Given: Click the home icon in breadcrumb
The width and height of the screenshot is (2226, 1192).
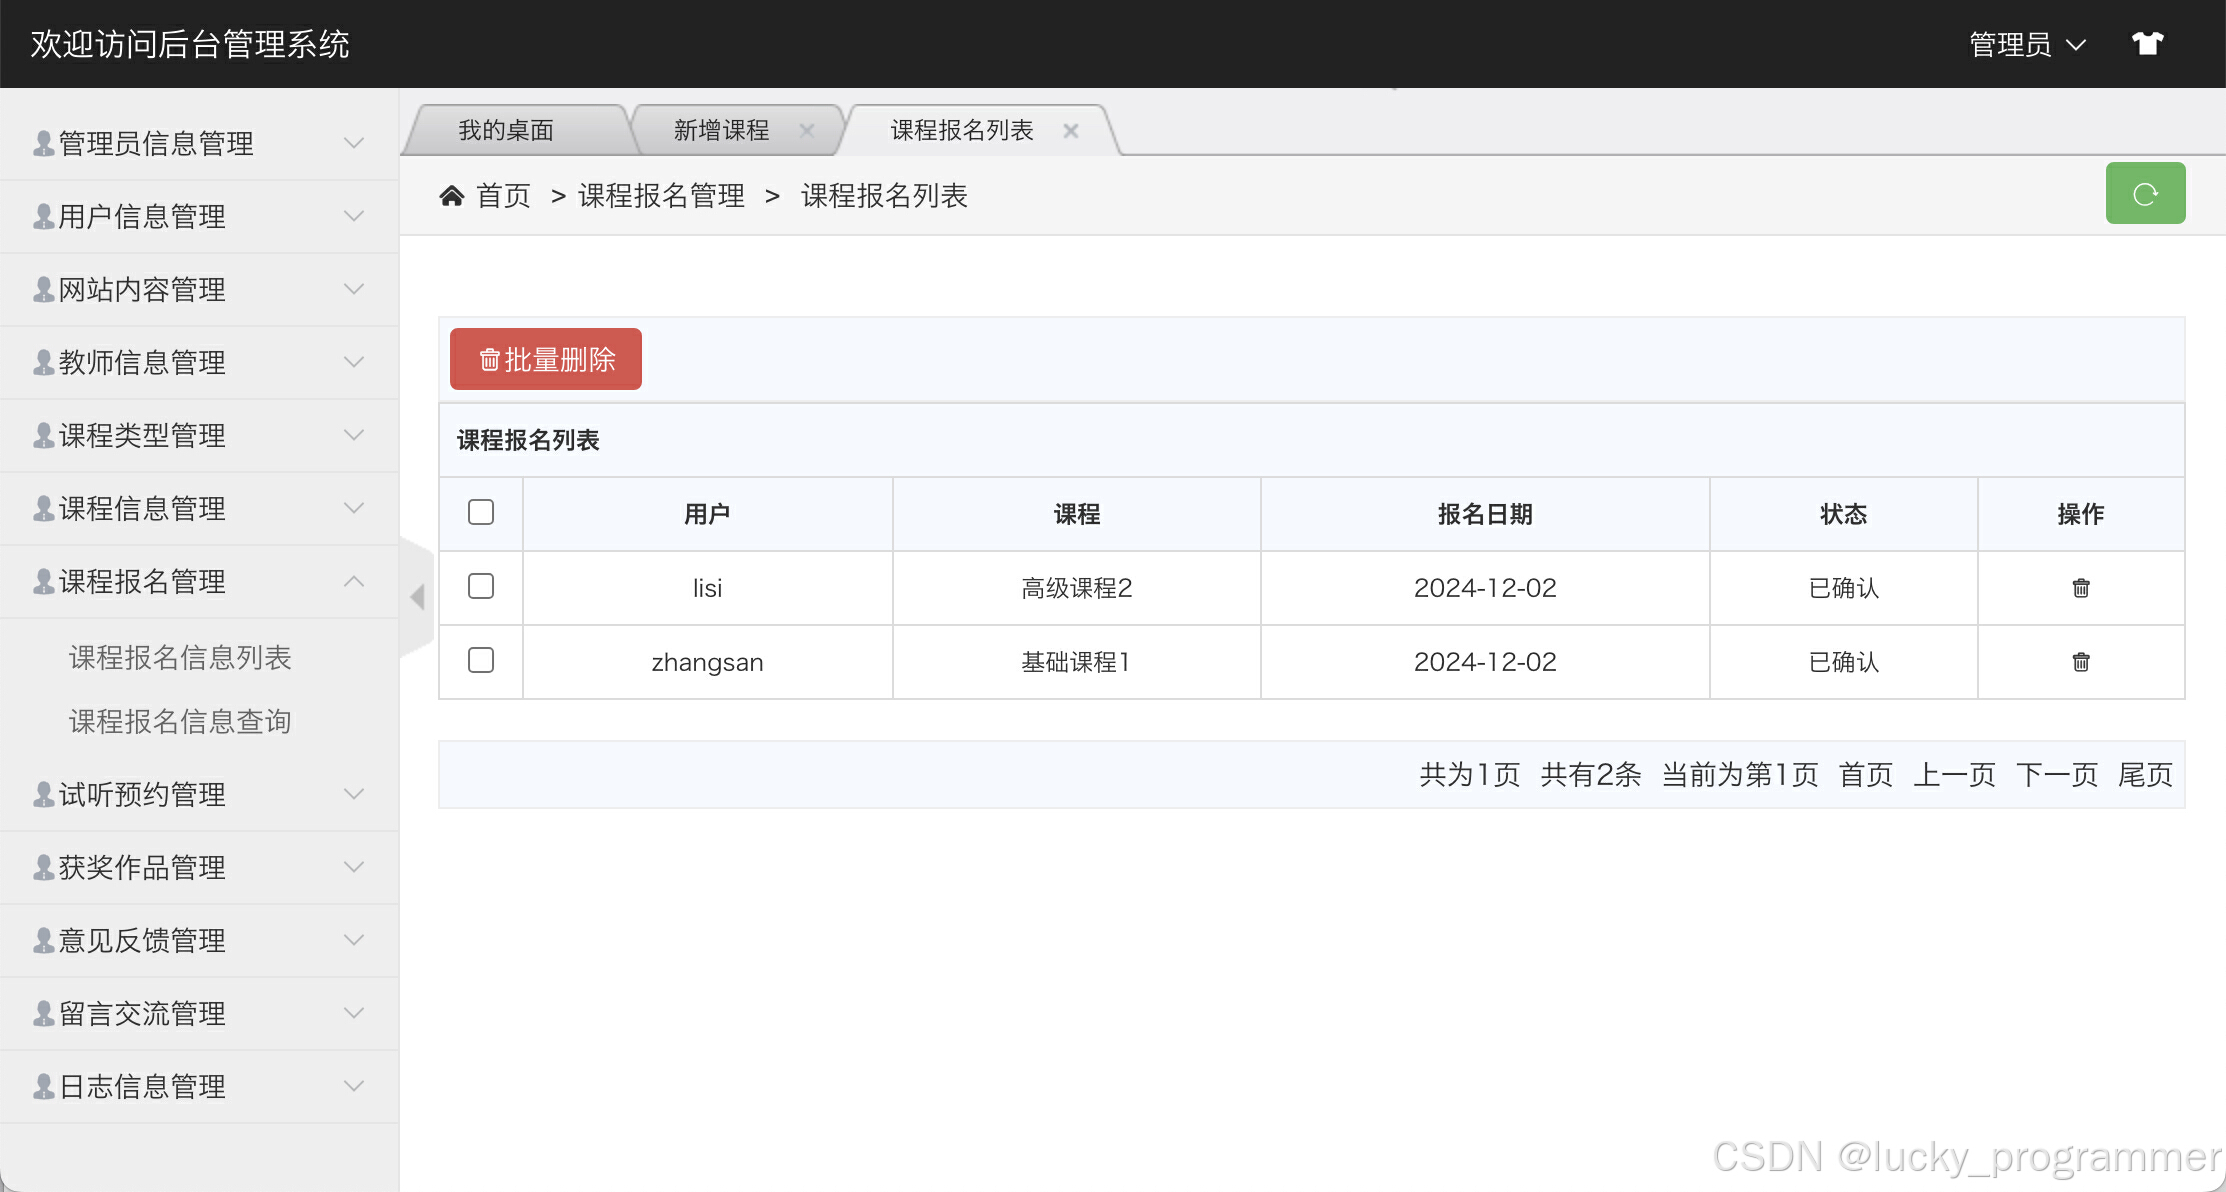Looking at the screenshot, I should [x=452, y=196].
